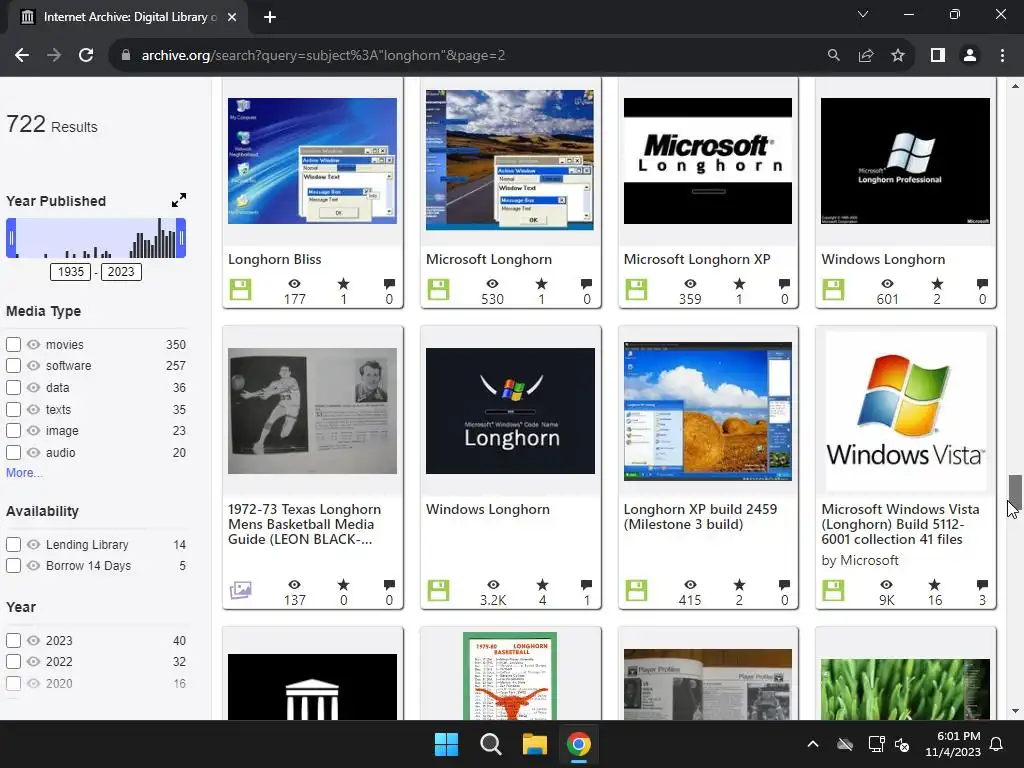The image size is (1024, 768).
Task: Open a new browser tab
Action: 270,17
